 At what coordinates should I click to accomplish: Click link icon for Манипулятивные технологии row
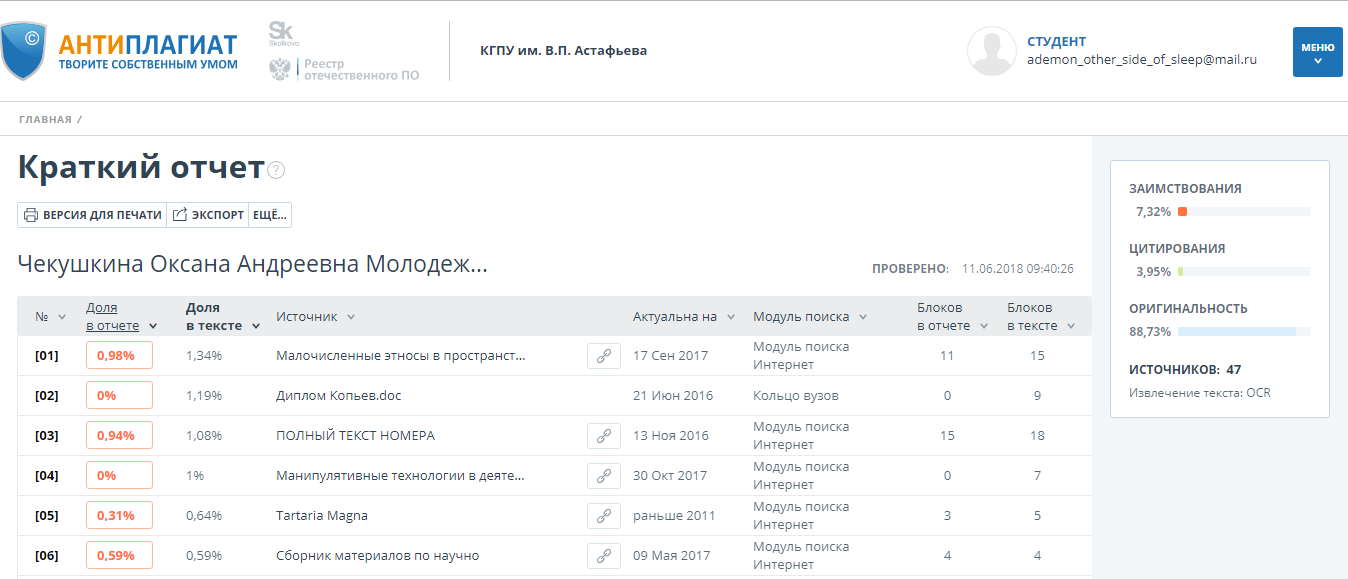603,476
